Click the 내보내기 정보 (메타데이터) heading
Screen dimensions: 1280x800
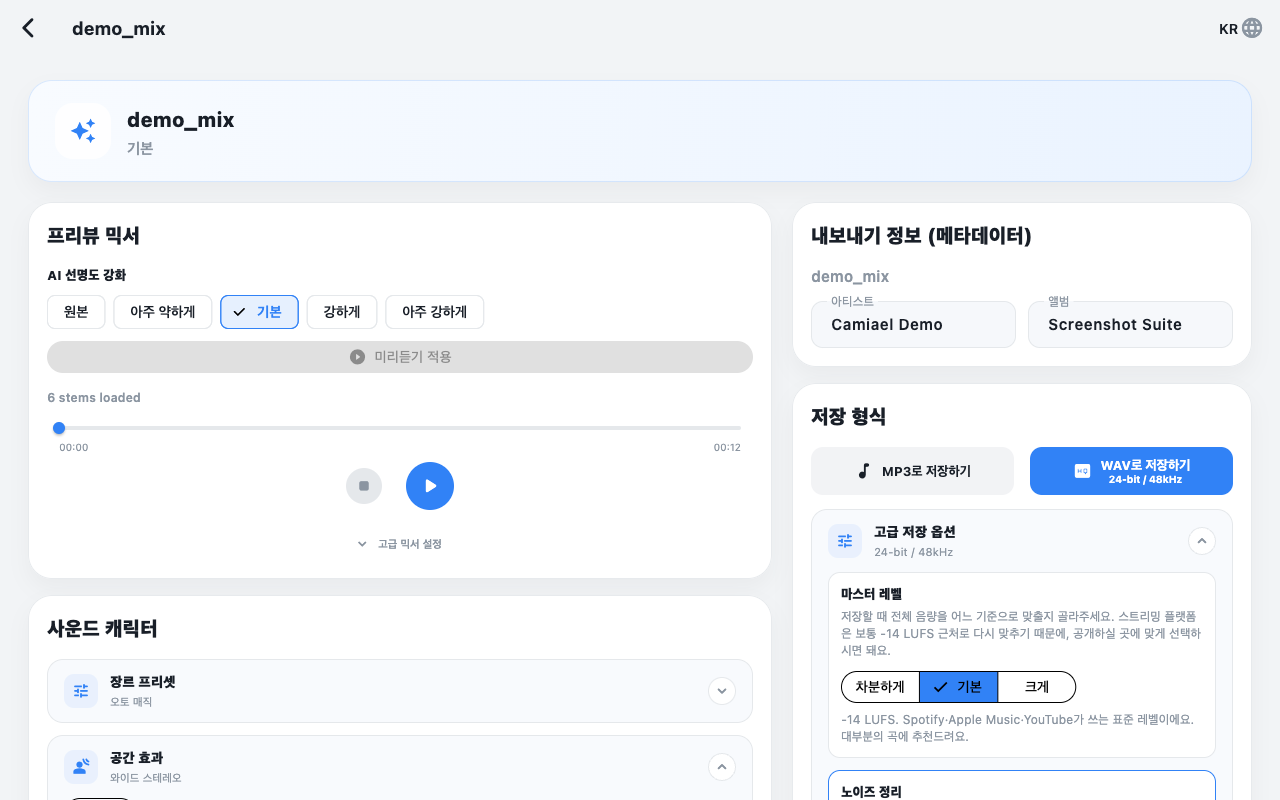(x=921, y=236)
